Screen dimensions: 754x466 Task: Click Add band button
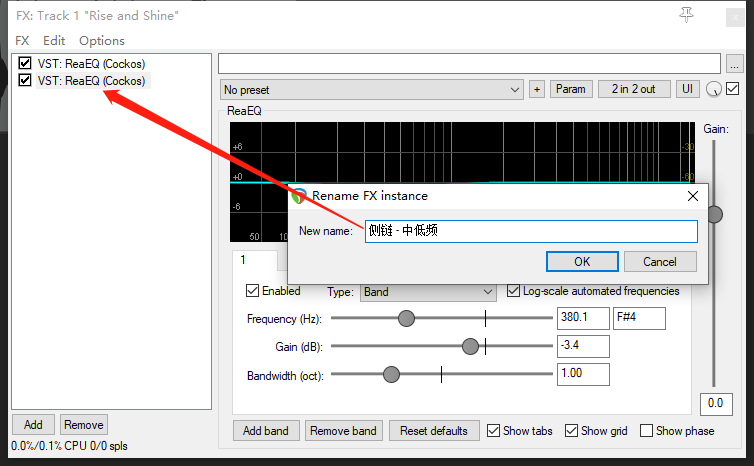pos(266,430)
